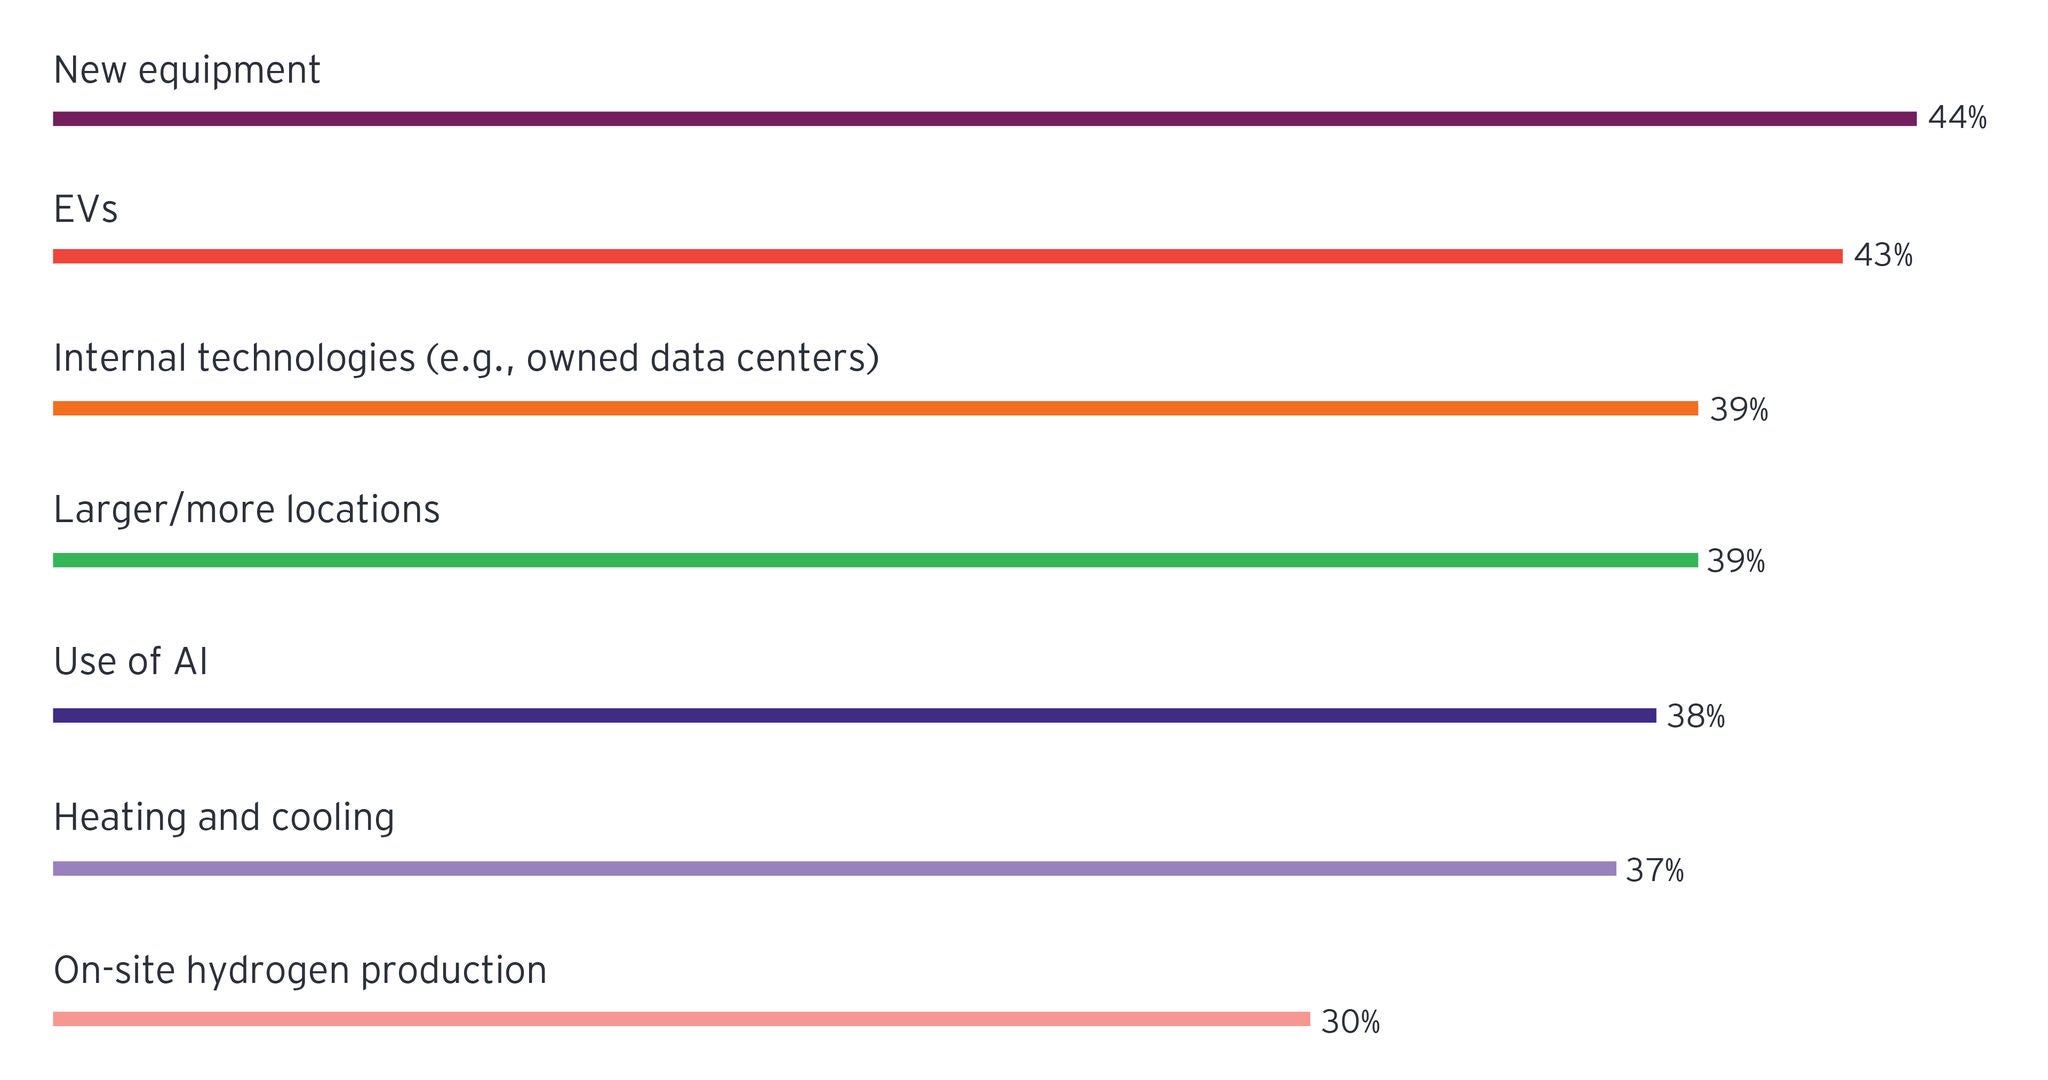Click the 37% value label
This screenshot has width=2048, height=1080.
click(x=1654, y=871)
